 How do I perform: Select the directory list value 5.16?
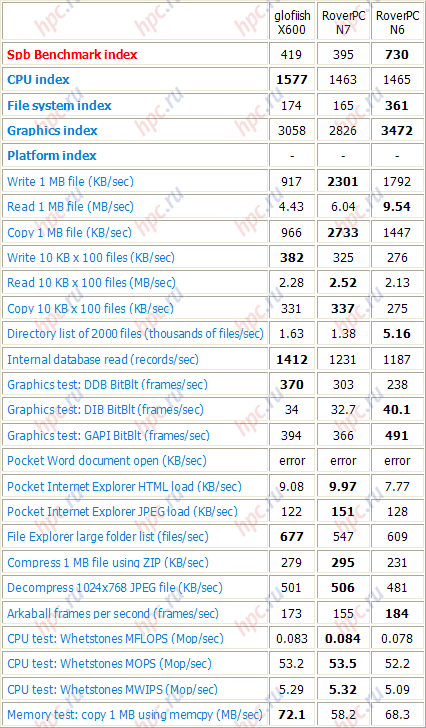[x=397, y=333]
